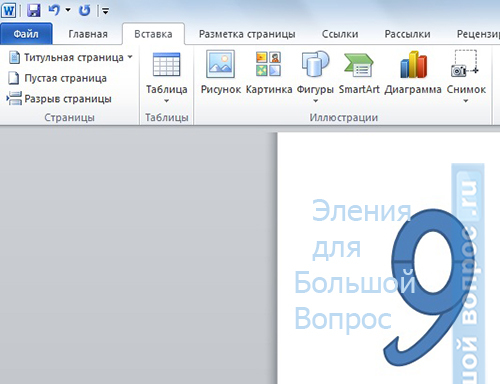Viewport: 500px width, 384px height.
Task: Open the Файл tab
Action: (x=26, y=34)
